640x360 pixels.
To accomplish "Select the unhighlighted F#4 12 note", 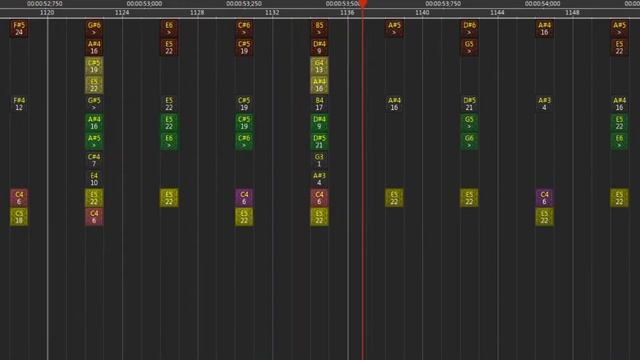I will 19,104.
